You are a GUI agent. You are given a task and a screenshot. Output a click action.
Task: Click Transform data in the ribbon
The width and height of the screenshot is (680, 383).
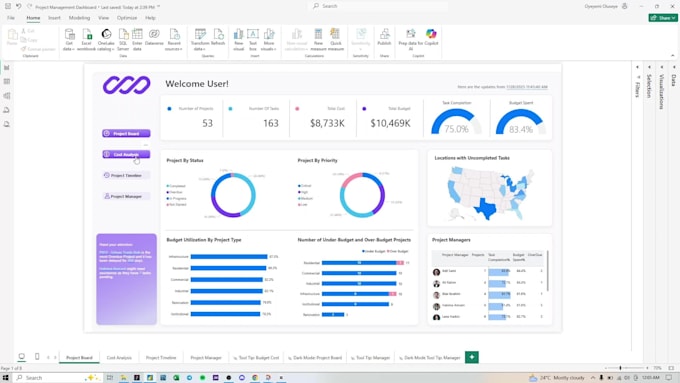coord(200,40)
